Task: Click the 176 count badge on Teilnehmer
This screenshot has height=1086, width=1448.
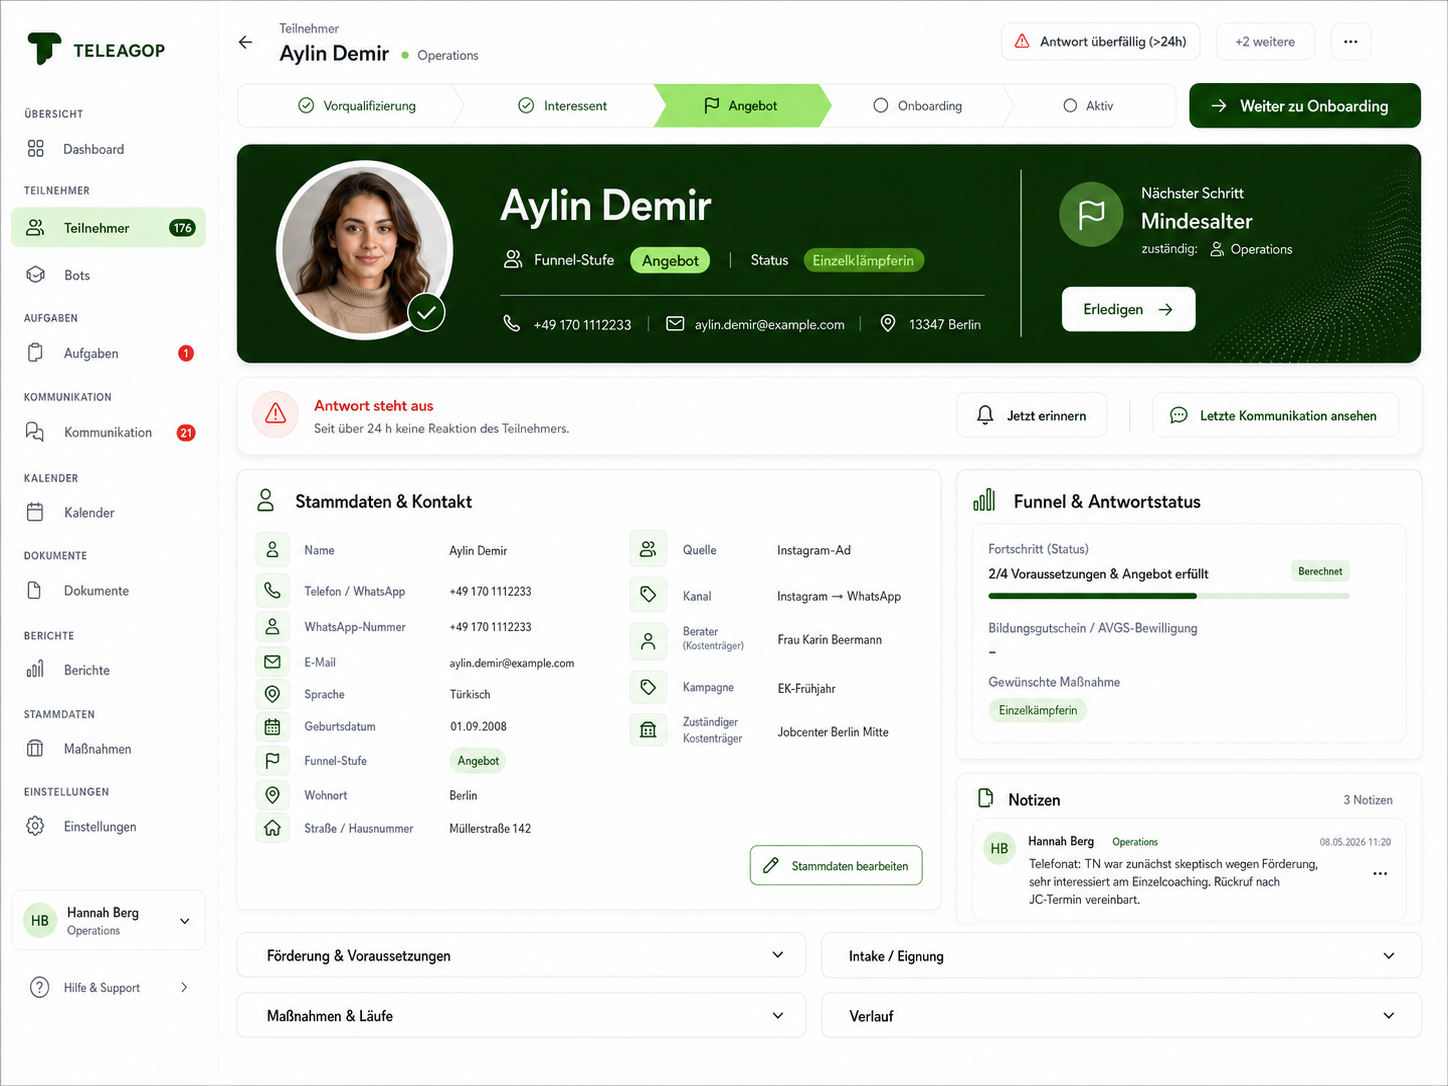Action: (x=182, y=228)
